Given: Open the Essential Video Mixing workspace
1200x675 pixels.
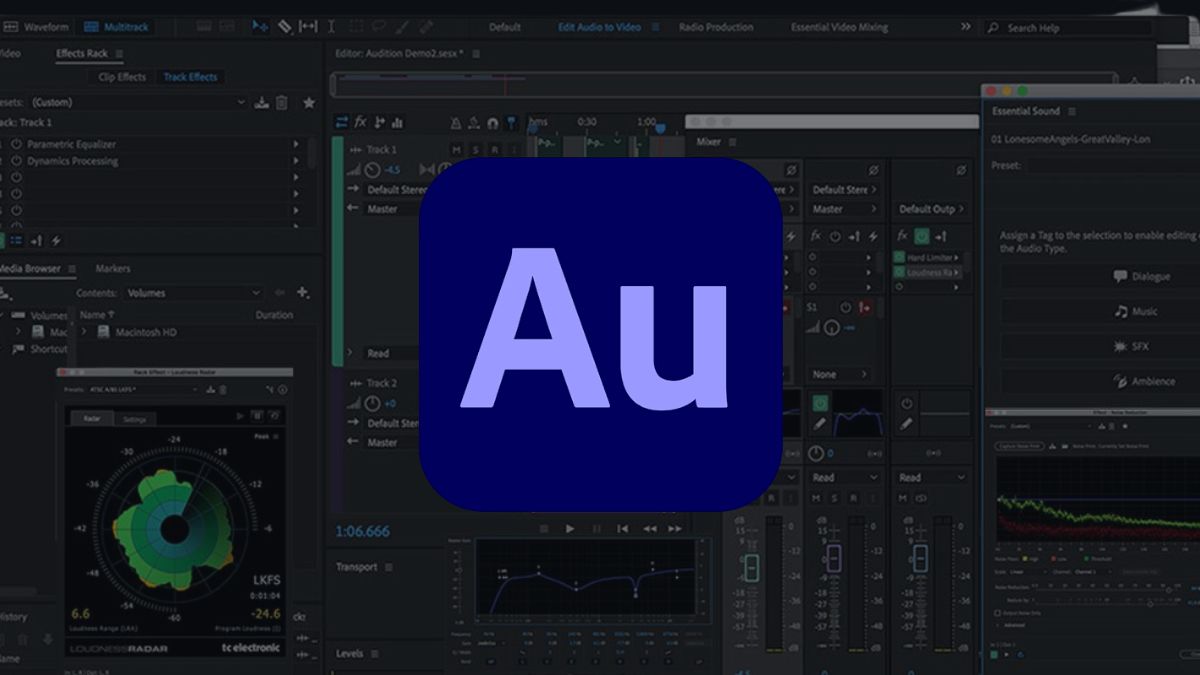Looking at the screenshot, I should coord(839,28).
